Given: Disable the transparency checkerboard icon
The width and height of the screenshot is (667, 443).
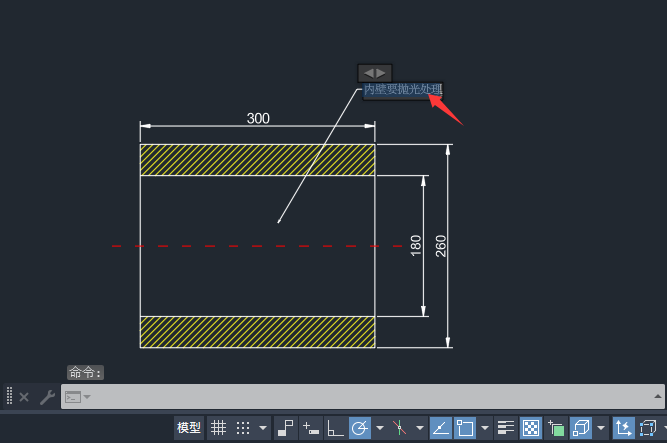Looking at the screenshot, I should [x=531, y=428].
